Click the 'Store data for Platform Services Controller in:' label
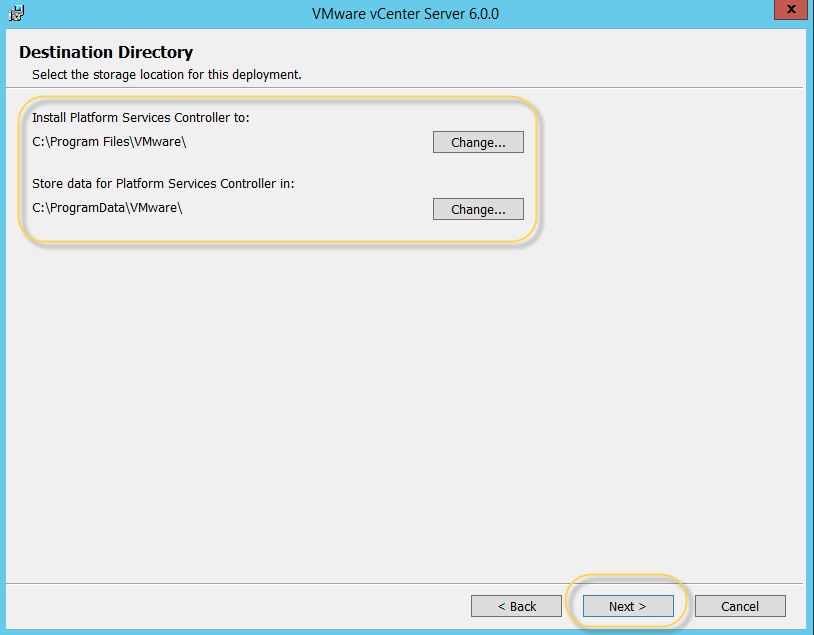 pos(163,184)
